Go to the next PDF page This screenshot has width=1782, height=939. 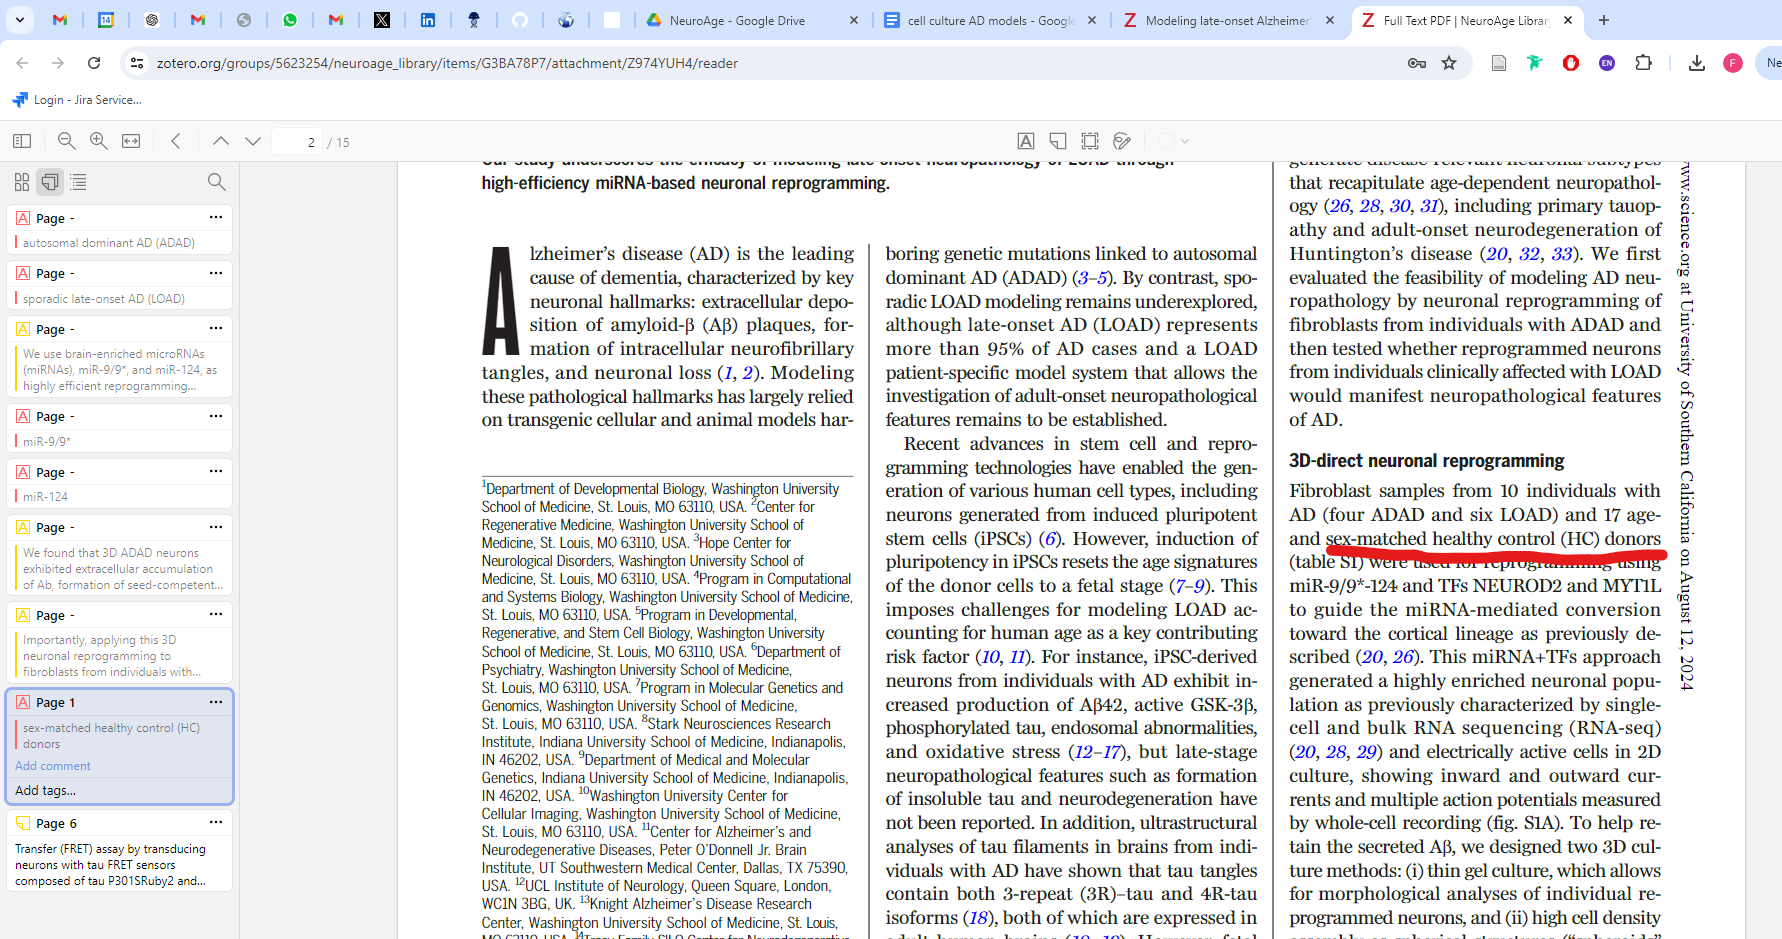coord(253,141)
